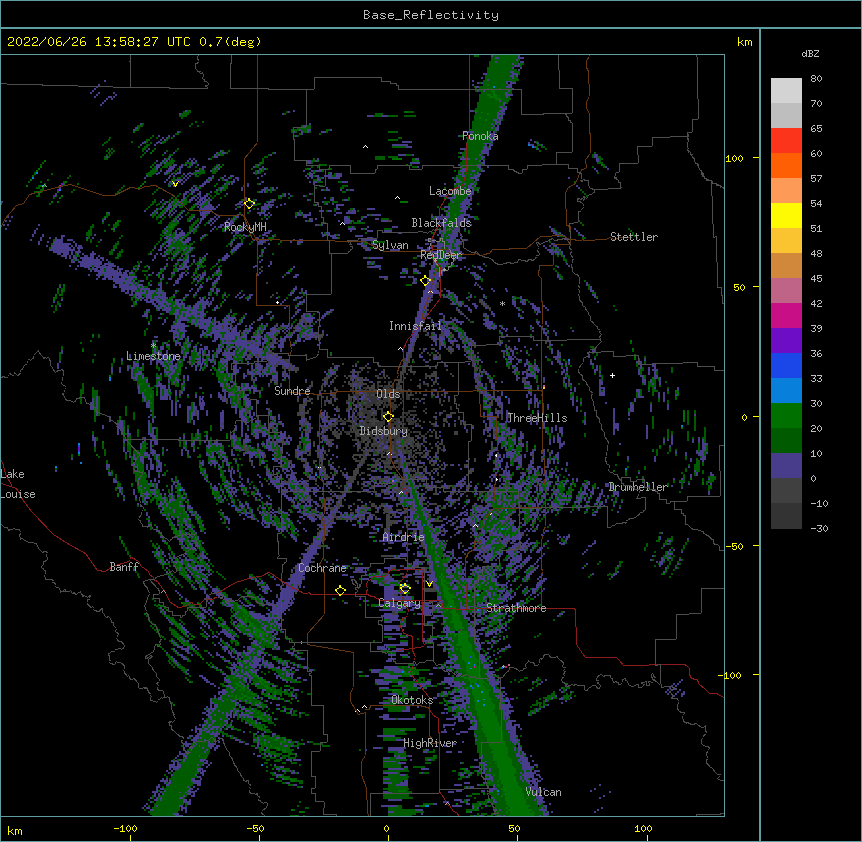Click the Limestone label

(x=153, y=356)
